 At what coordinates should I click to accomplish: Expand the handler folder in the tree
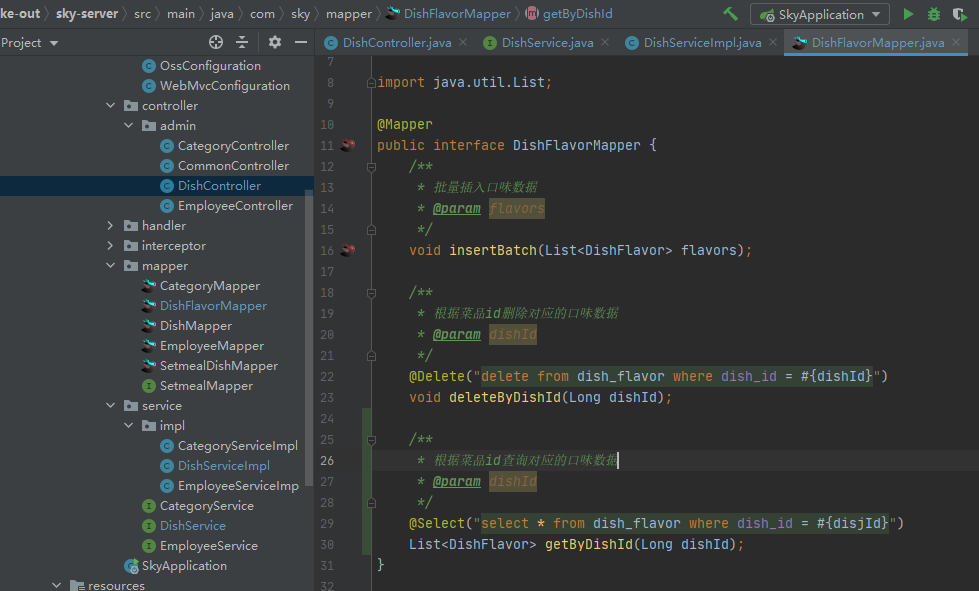[110, 226]
